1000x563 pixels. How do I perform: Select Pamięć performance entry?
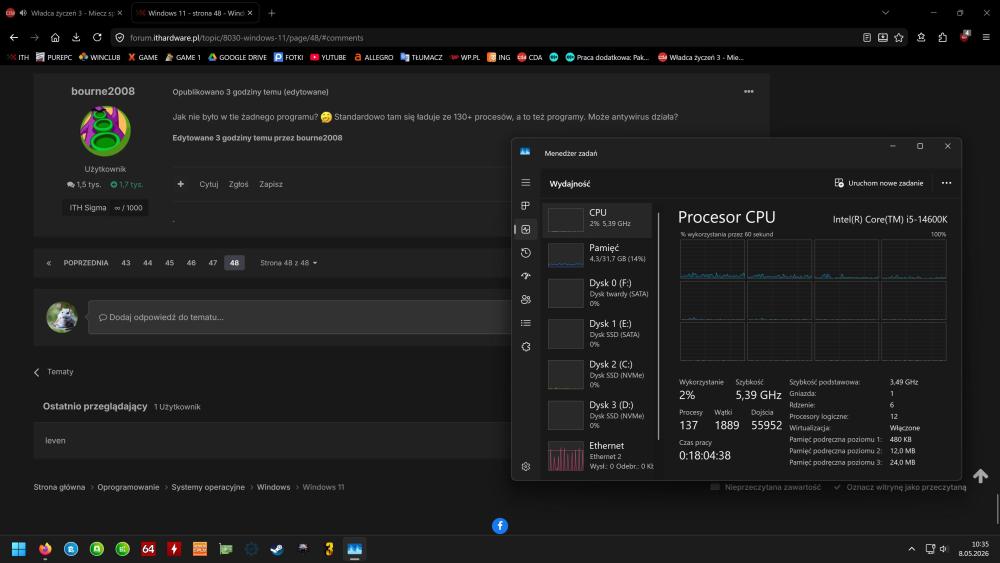[x=598, y=254]
